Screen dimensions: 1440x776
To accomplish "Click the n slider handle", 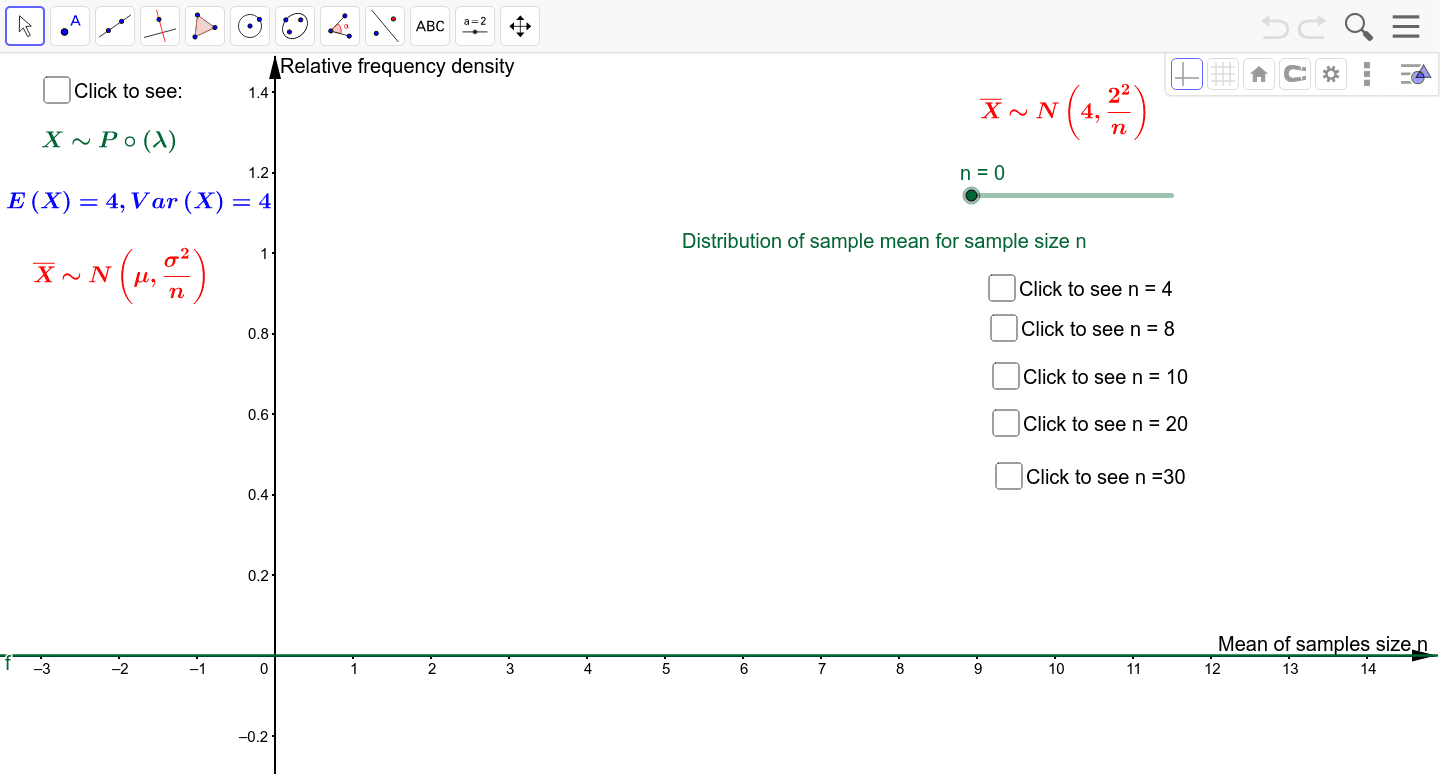I will click(971, 195).
